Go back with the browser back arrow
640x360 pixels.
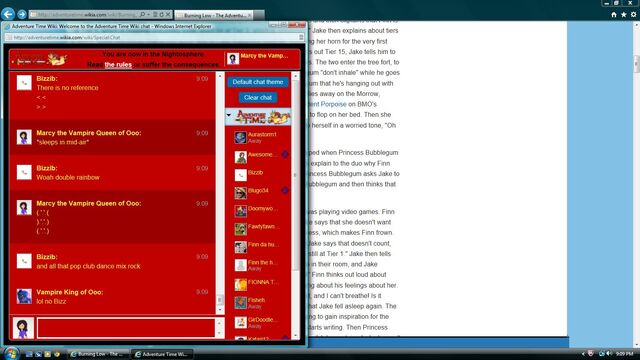8,14
